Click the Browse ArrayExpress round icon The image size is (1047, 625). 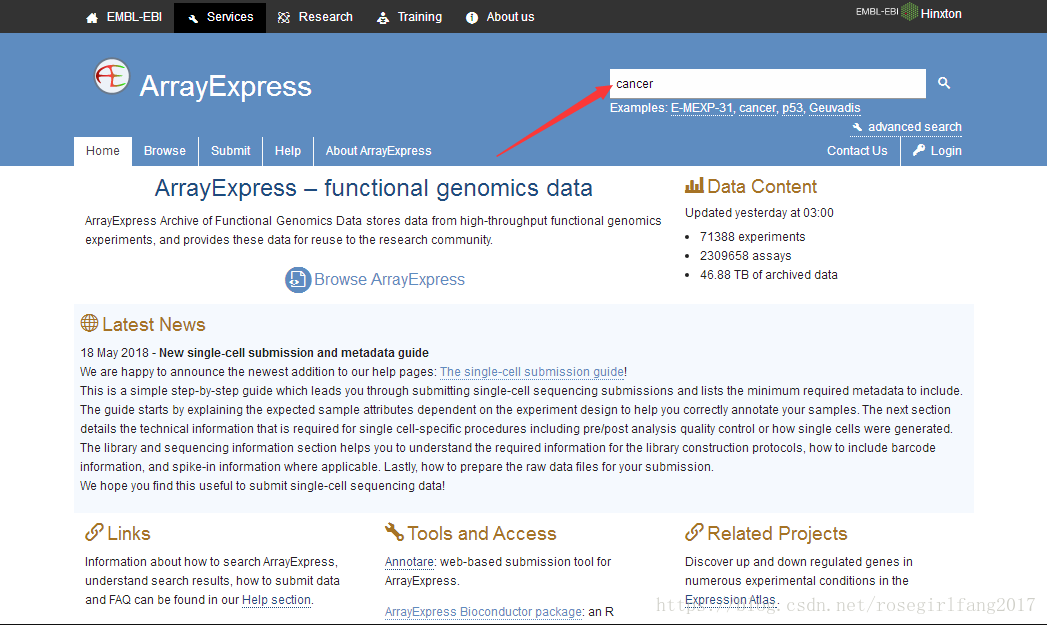pos(298,279)
